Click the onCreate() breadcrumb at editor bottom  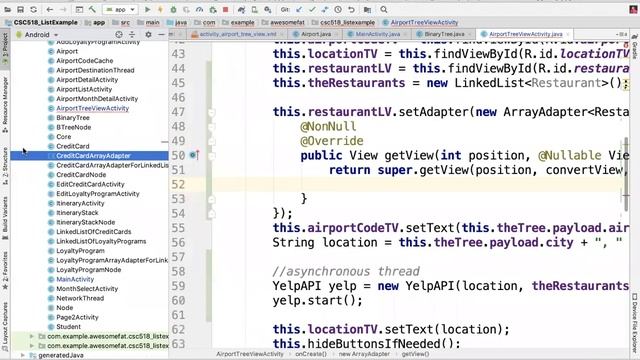(311, 354)
